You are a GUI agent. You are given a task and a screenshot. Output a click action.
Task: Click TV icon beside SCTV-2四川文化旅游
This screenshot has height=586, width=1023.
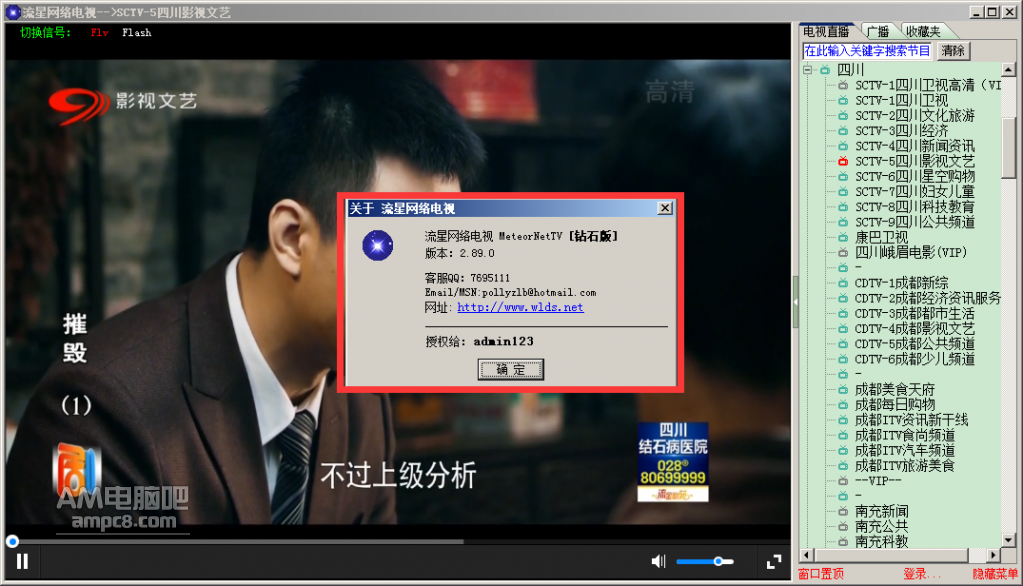tap(843, 116)
